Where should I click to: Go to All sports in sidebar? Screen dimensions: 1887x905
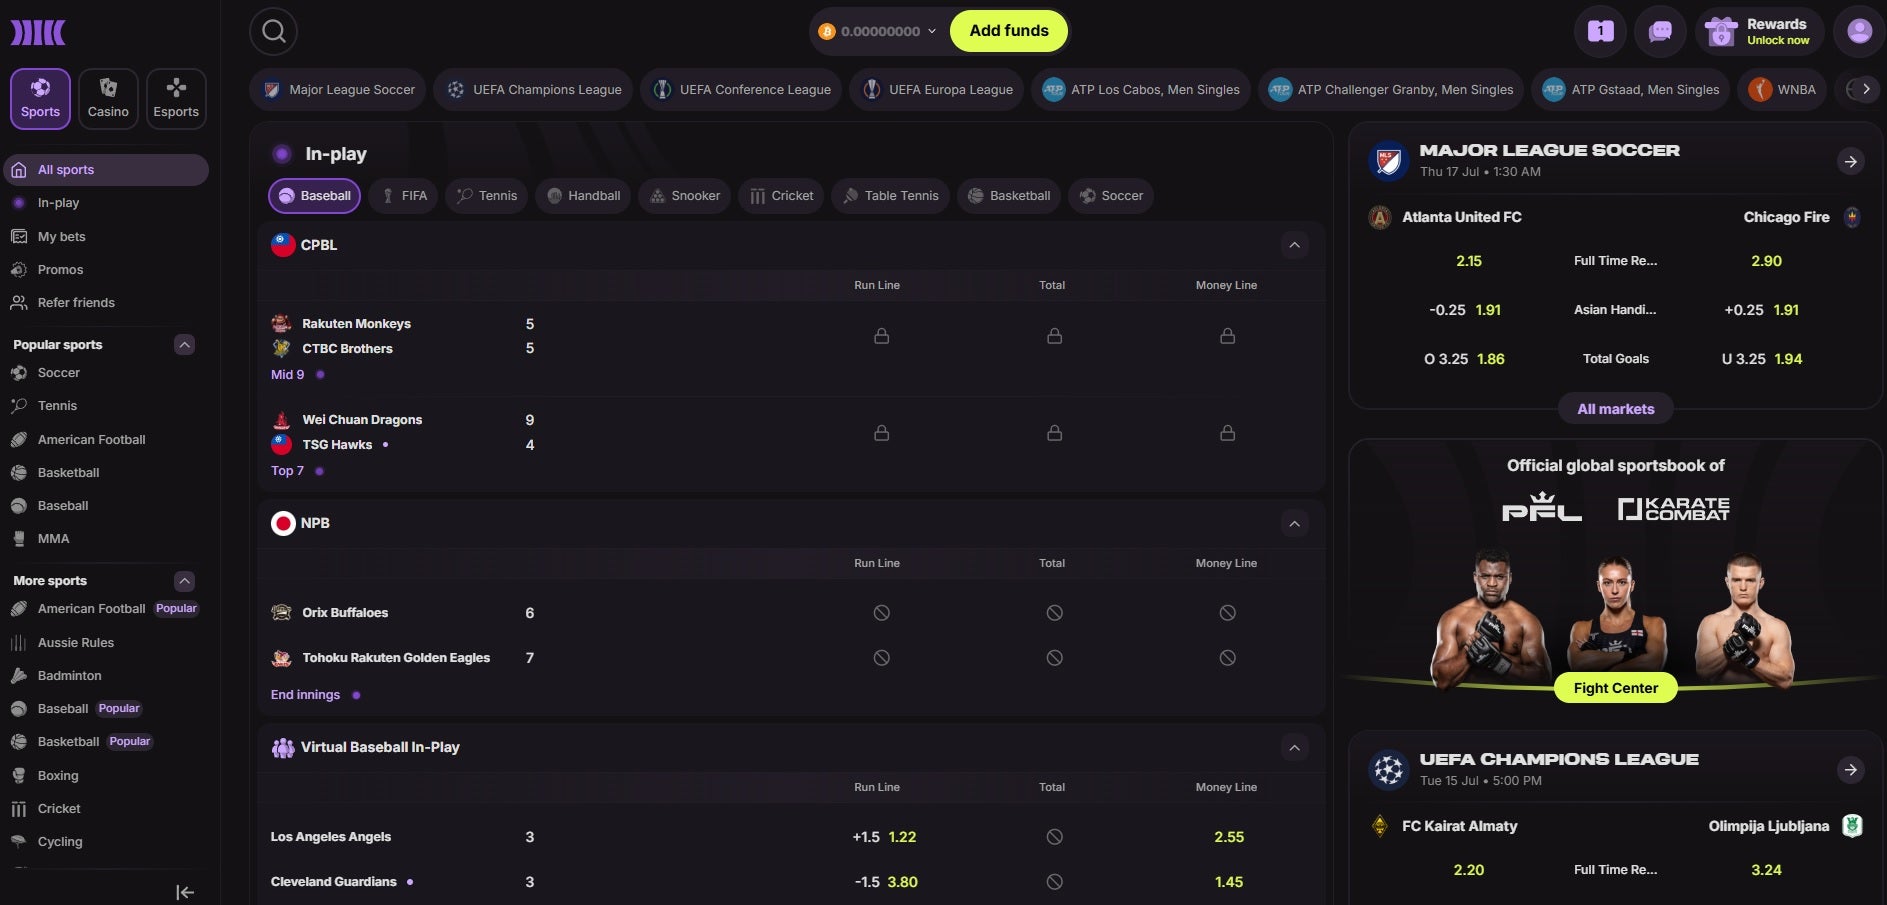click(106, 170)
